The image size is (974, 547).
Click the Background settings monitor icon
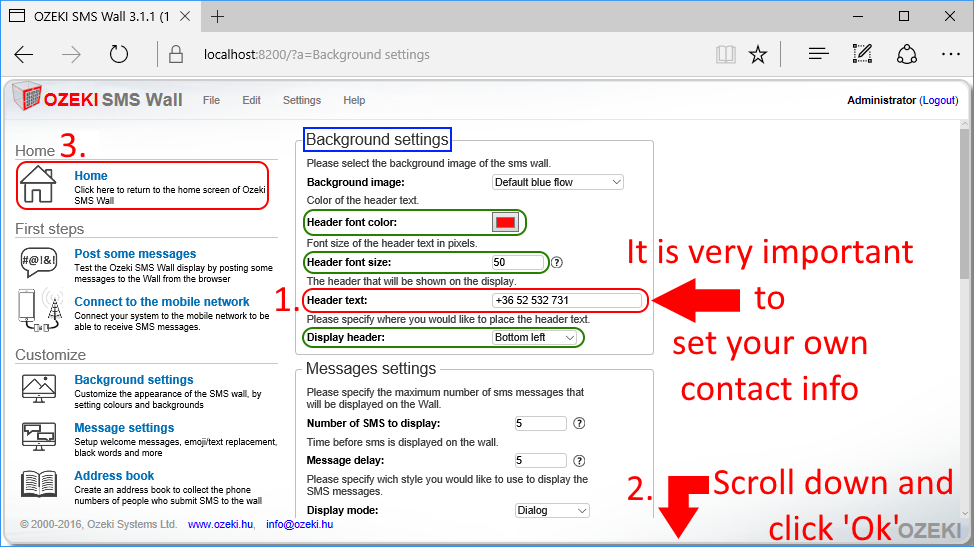pyautogui.click(x=39, y=389)
